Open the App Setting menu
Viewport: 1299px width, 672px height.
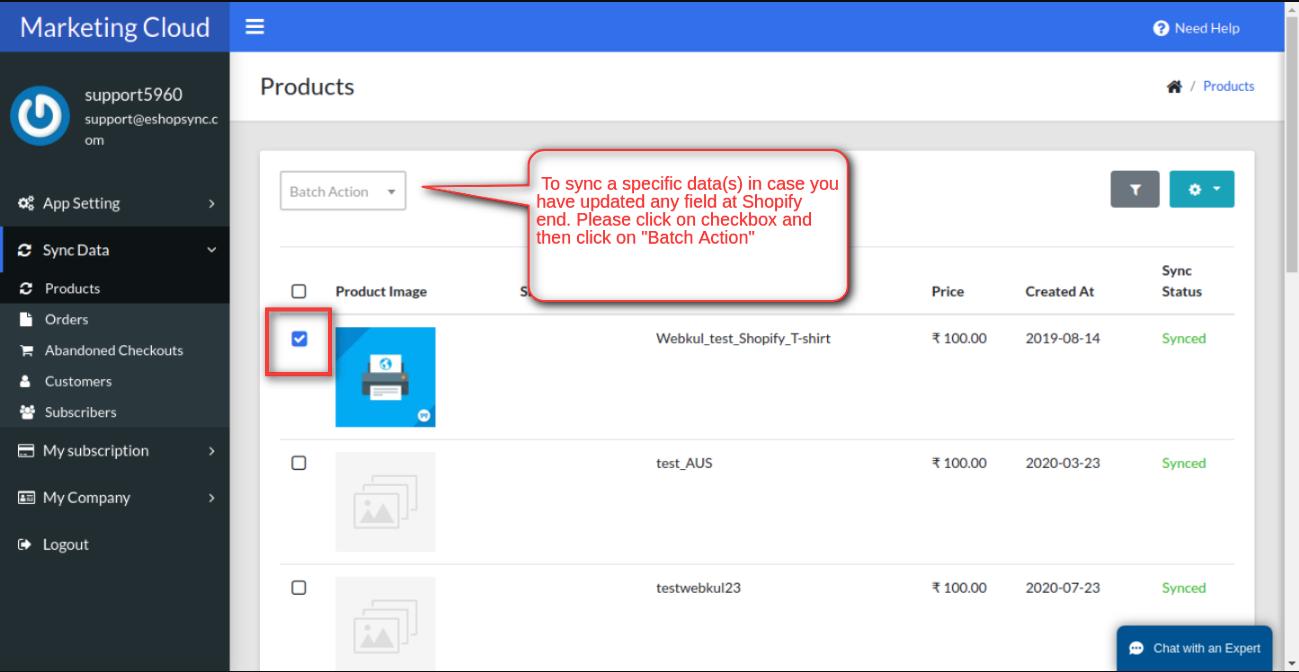(x=114, y=203)
